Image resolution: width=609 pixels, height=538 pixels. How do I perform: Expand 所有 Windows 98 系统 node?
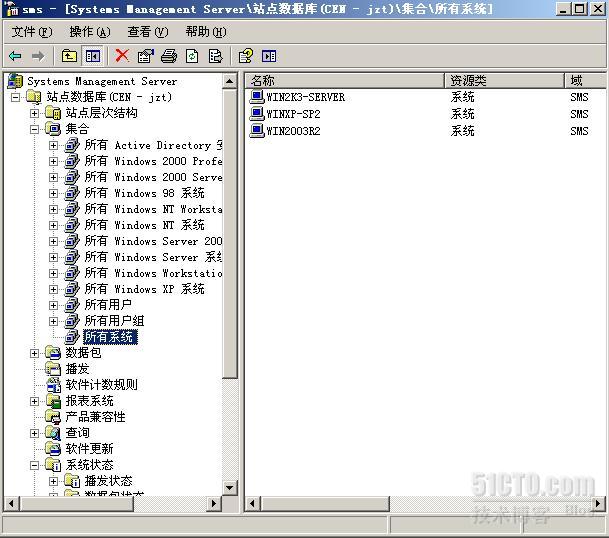(54, 193)
